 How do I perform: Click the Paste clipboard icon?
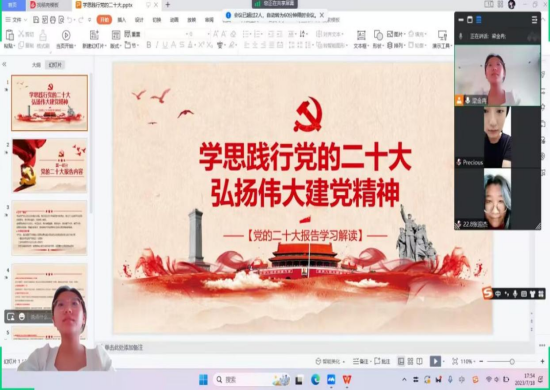coord(9,35)
